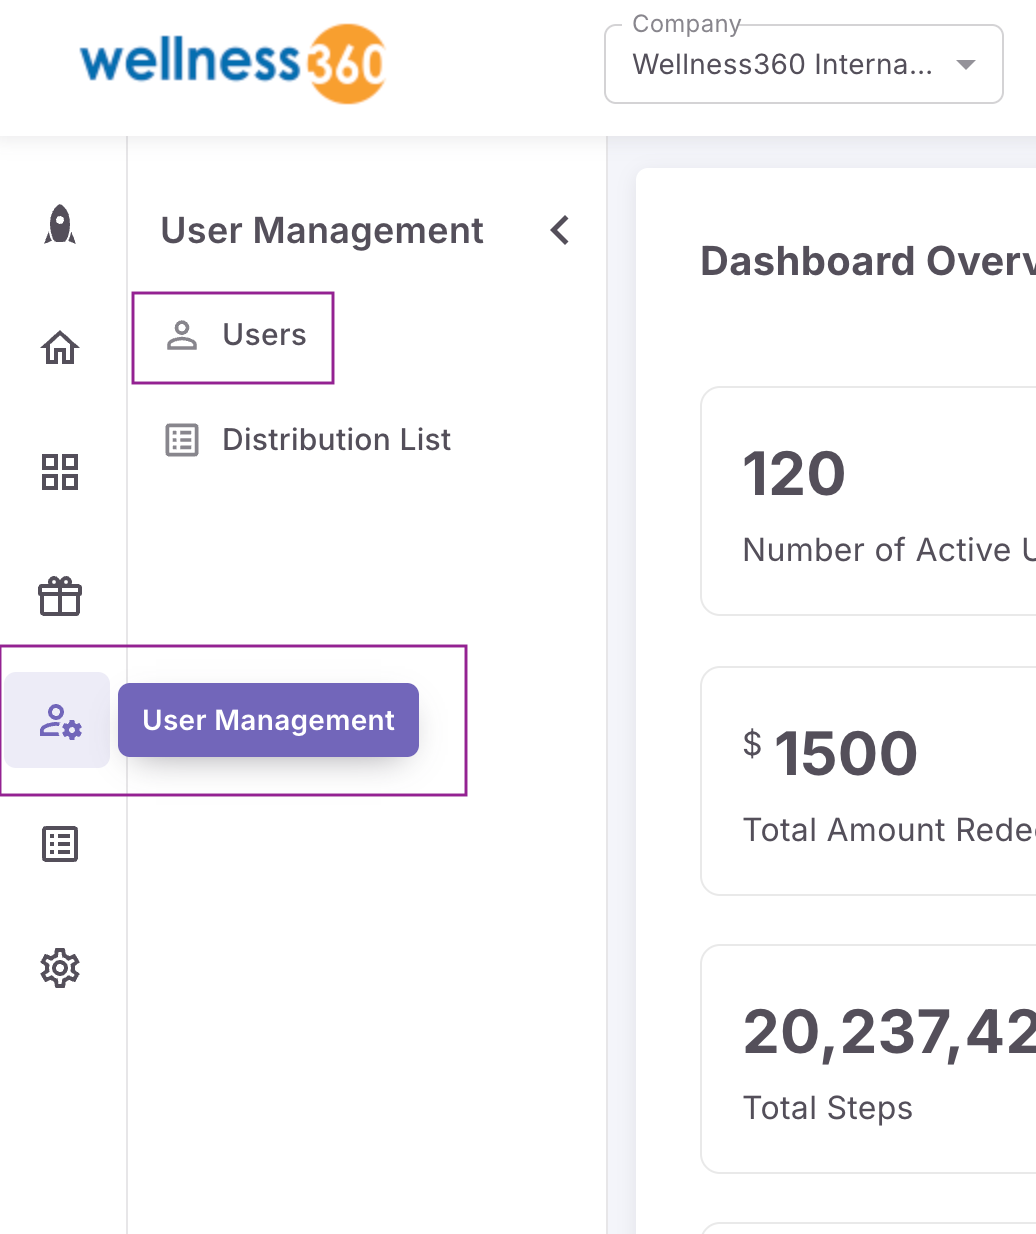This screenshot has width=1036, height=1234.
Task: Open the list report icon in sidebar
Action: click(x=60, y=844)
